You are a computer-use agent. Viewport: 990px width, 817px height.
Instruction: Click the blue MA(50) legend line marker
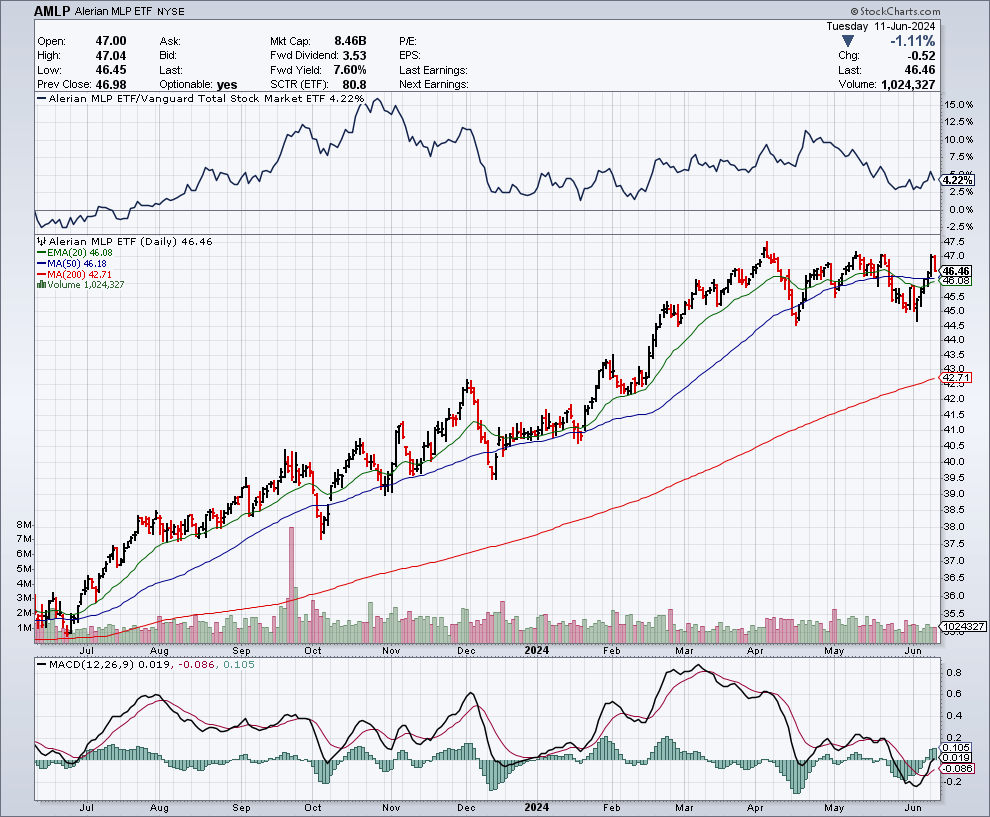pos(42,263)
